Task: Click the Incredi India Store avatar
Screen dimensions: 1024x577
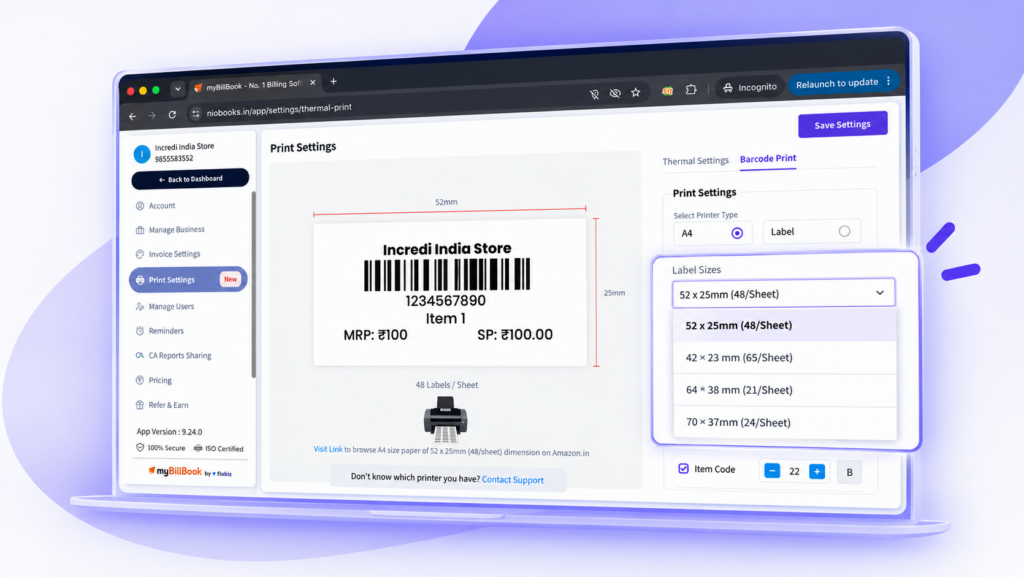Action: [142, 154]
